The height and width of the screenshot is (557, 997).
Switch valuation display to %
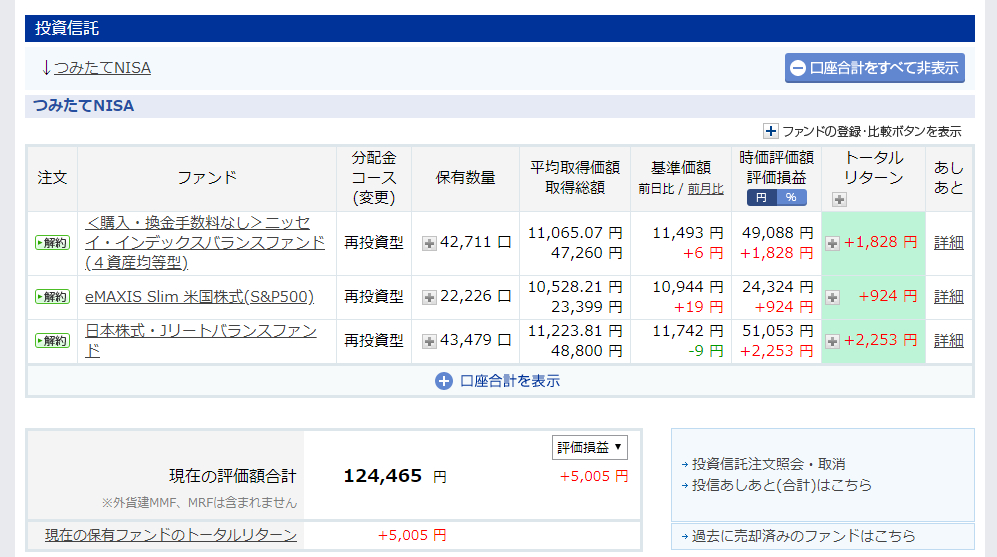(x=791, y=198)
